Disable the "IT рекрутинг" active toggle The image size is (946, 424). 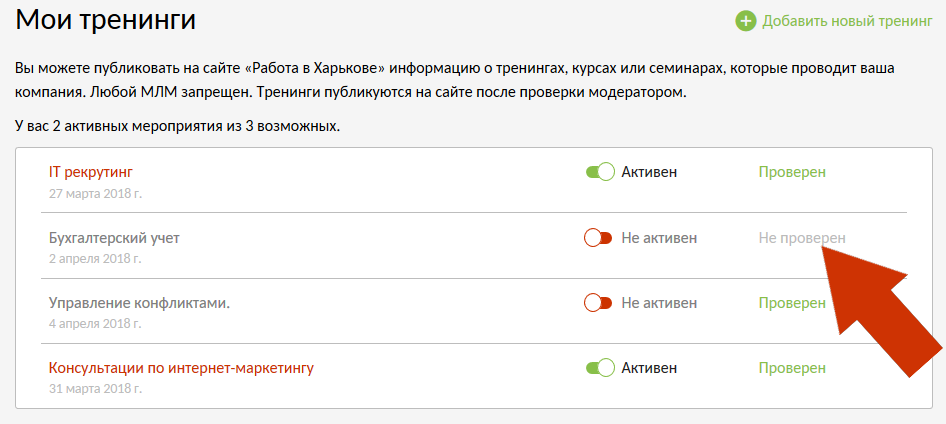coord(599,172)
